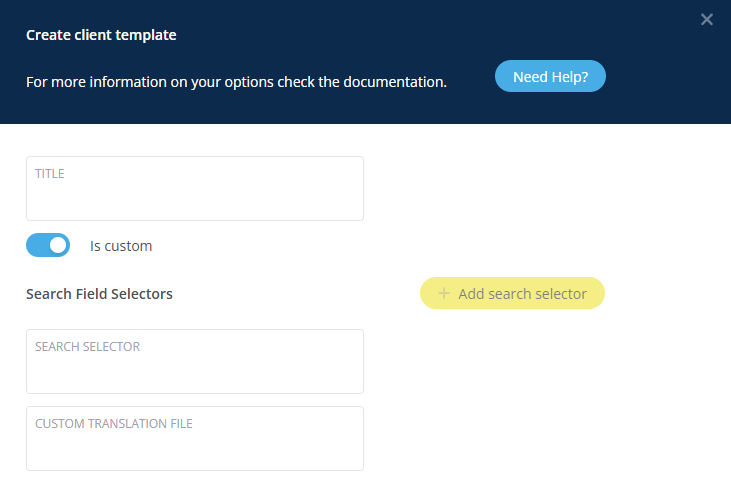Close the Create client template dialog
The image size is (731, 500).
click(706, 20)
